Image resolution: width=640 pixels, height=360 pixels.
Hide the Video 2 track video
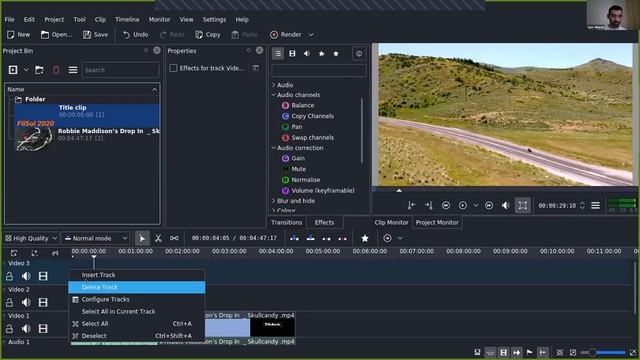point(43,302)
